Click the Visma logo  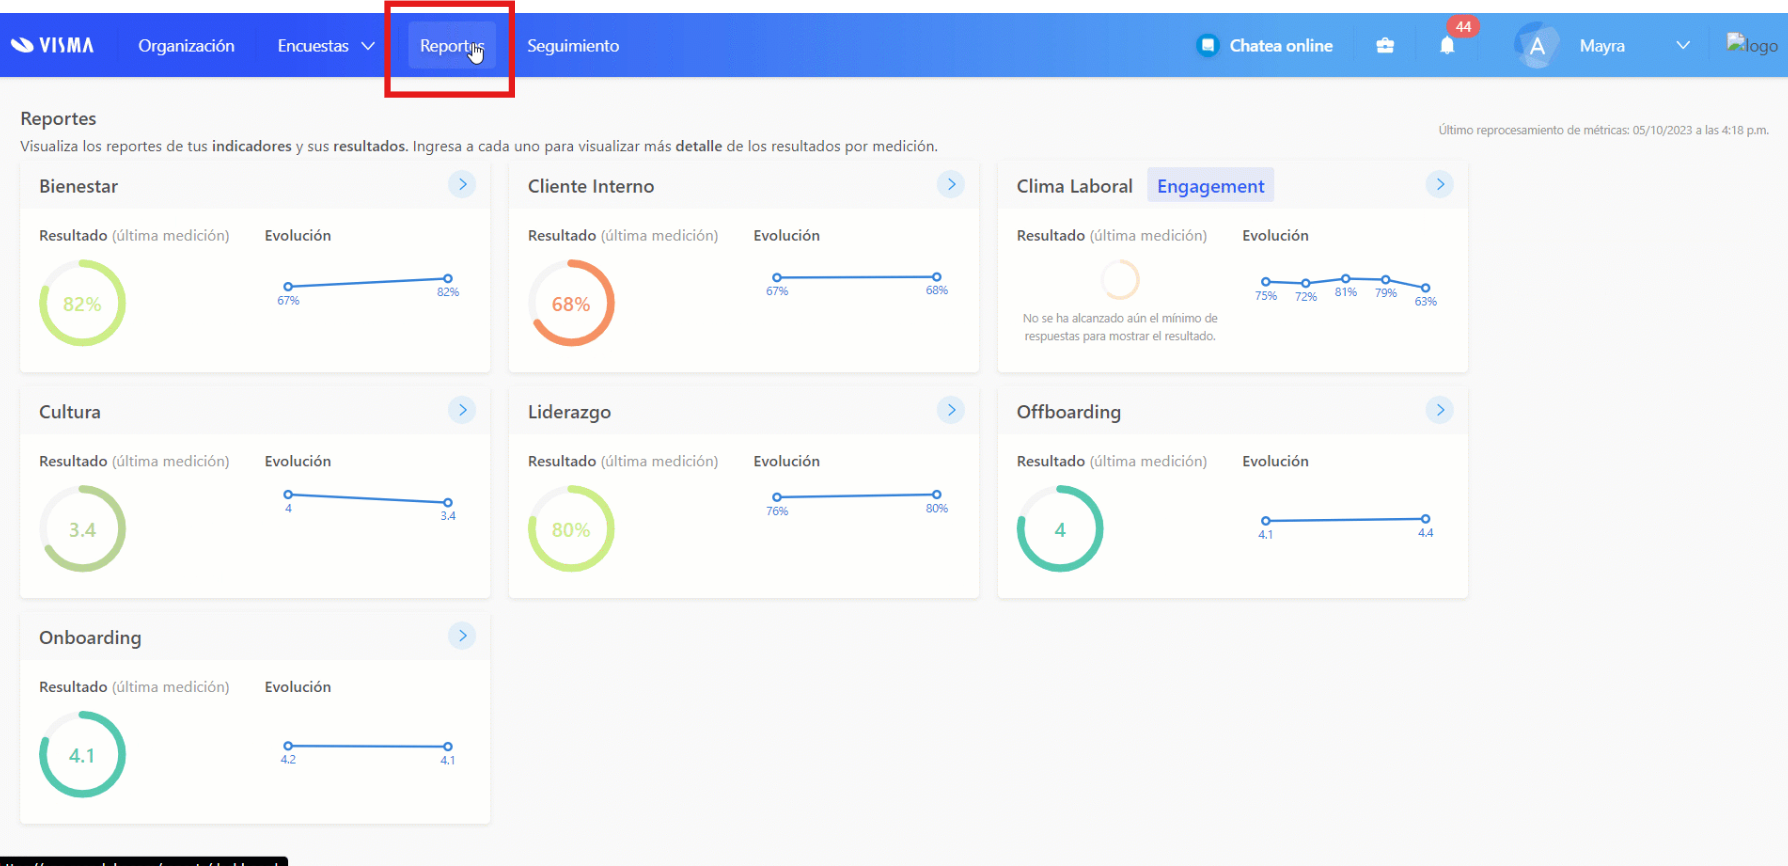coord(52,45)
